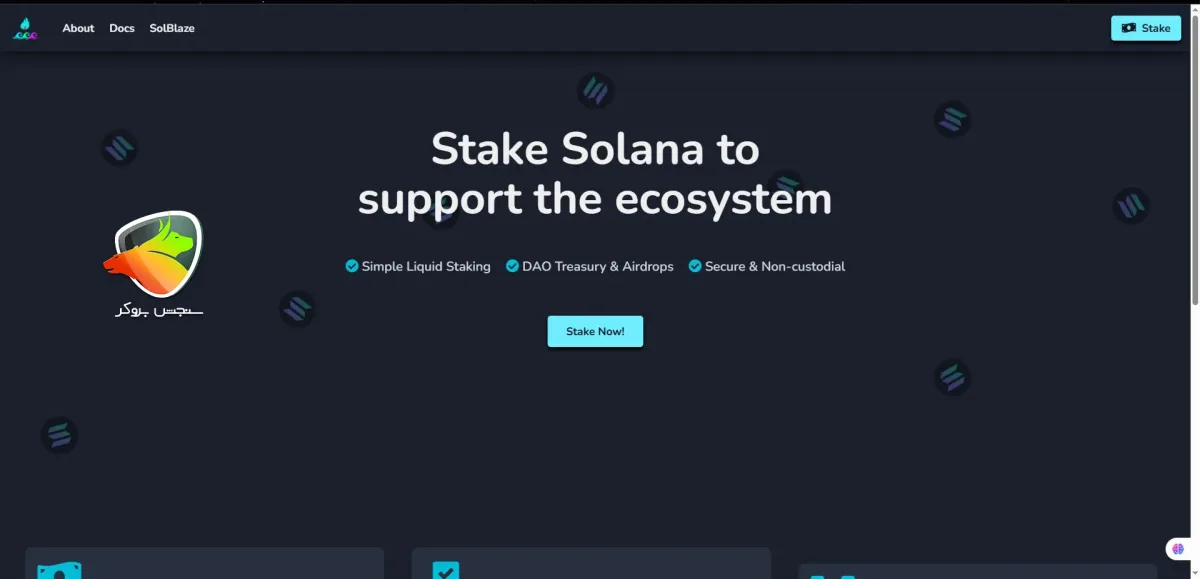Click the money icon on Stake button
This screenshot has width=1200, height=579.
coord(1129,28)
